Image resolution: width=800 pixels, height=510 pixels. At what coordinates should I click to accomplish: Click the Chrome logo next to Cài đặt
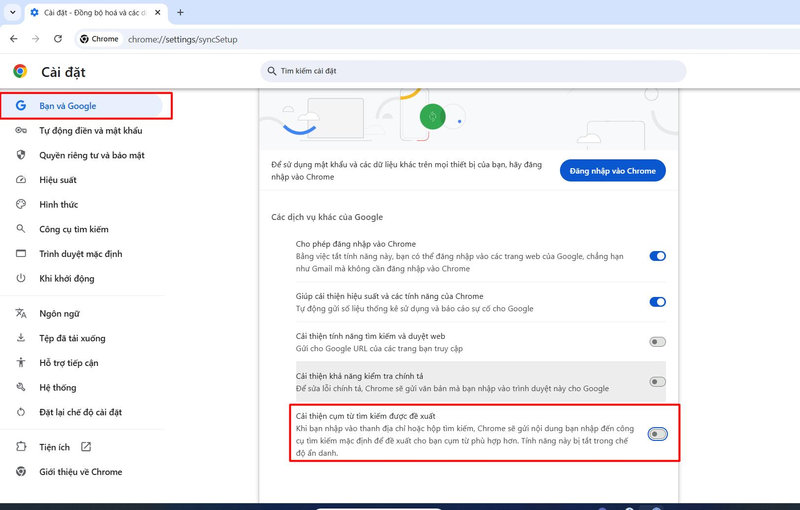pyautogui.click(x=20, y=71)
